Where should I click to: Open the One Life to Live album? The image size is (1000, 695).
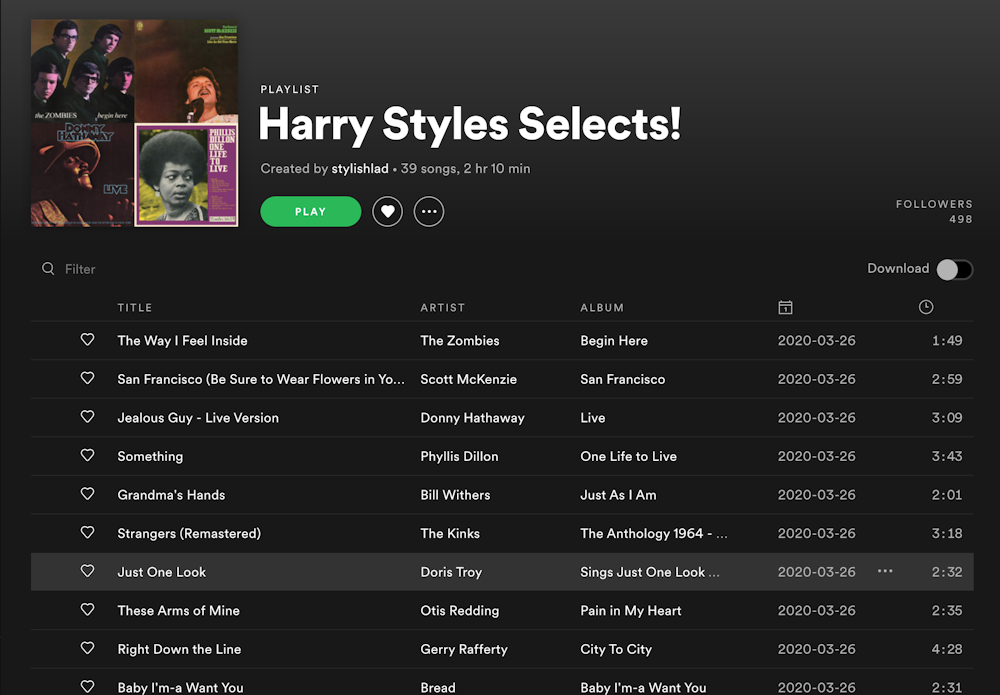[x=629, y=457]
